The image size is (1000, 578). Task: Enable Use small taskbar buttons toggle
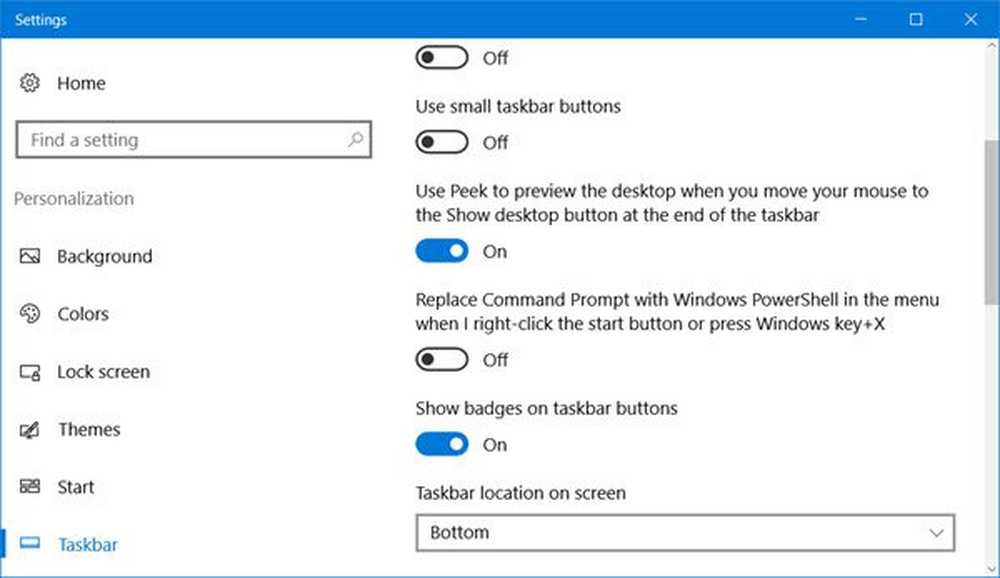click(x=441, y=142)
